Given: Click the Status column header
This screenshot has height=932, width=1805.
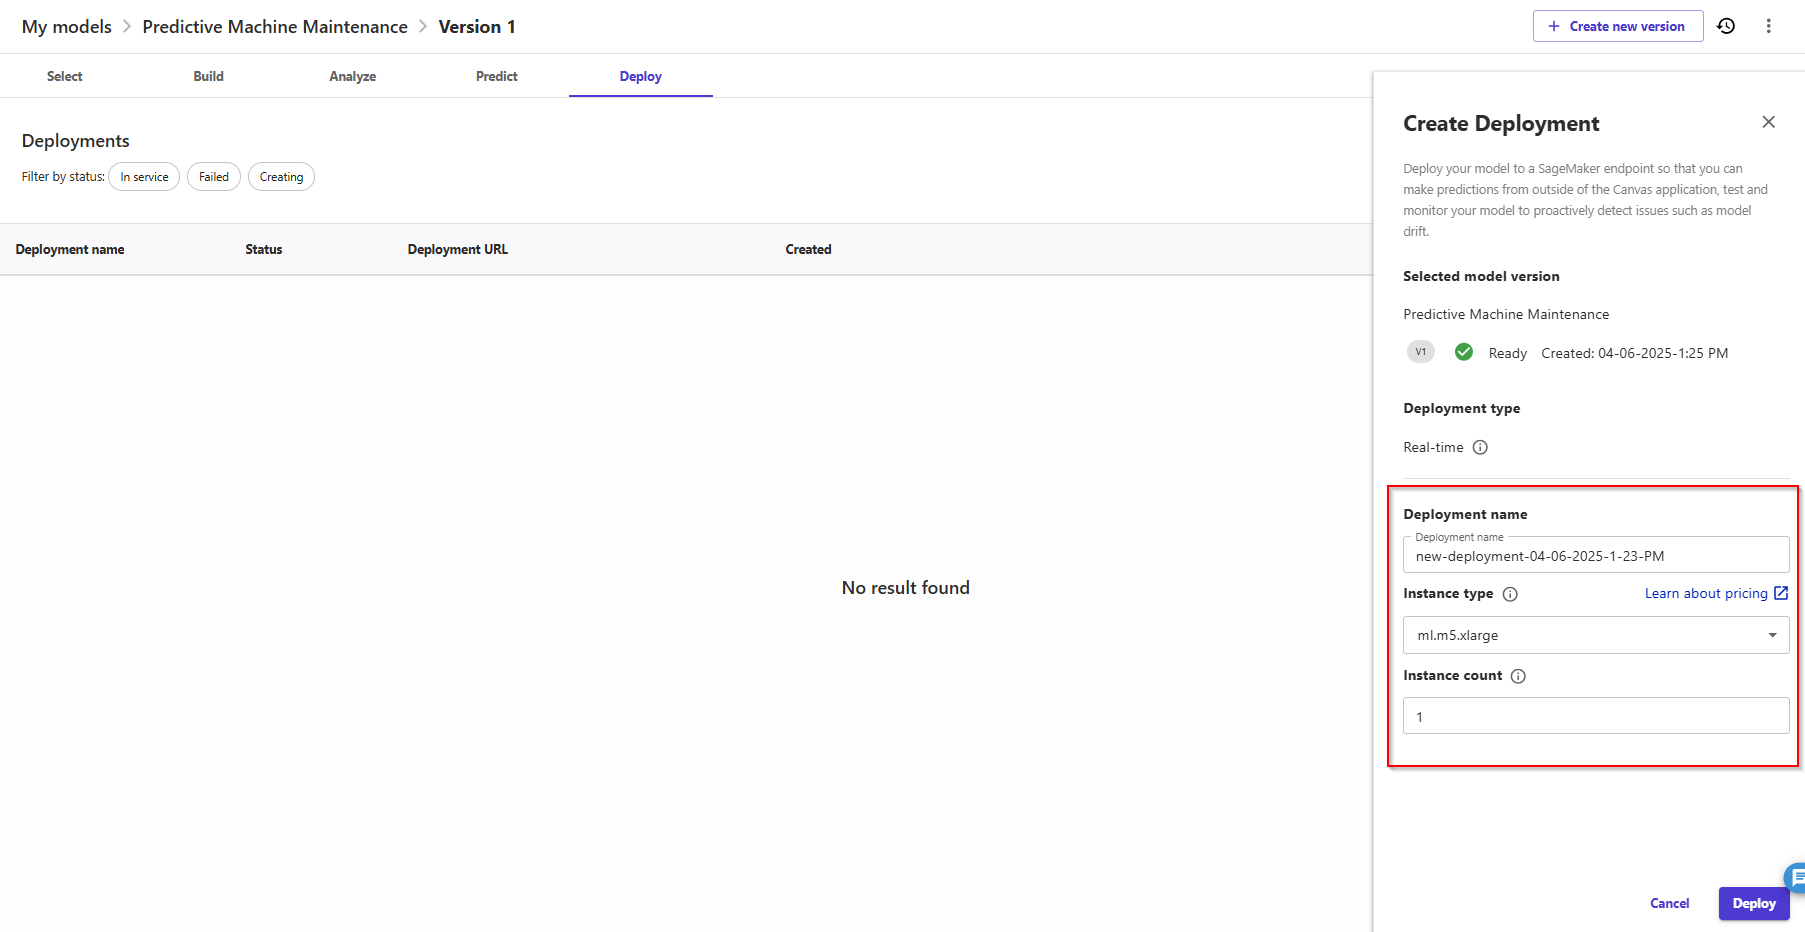Looking at the screenshot, I should [264, 249].
